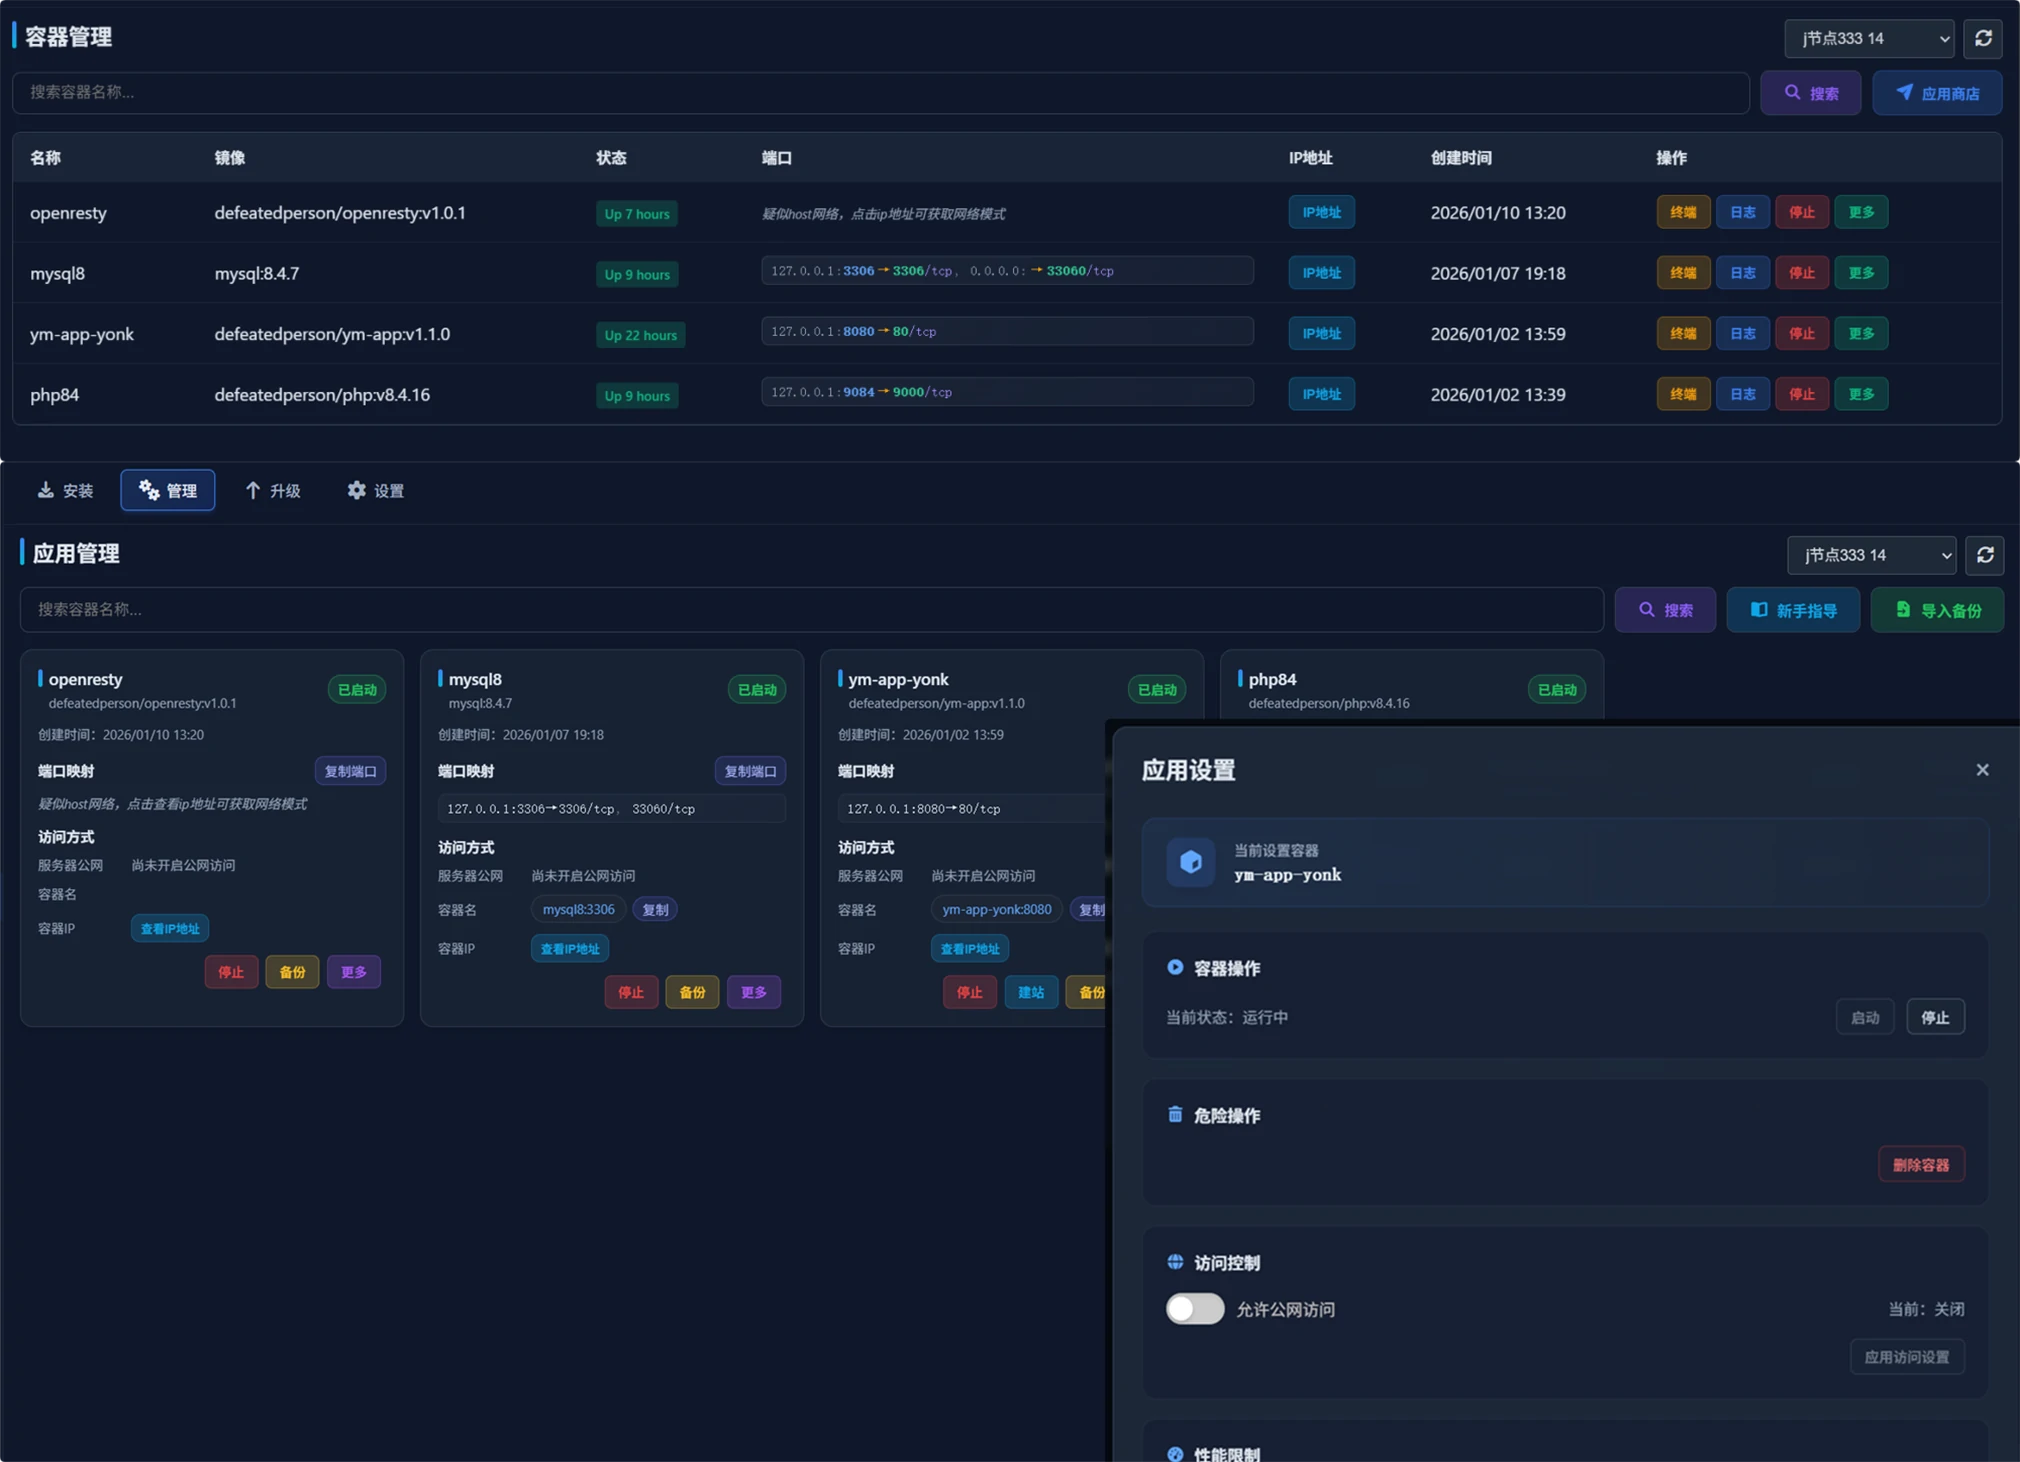The width and height of the screenshot is (2020, 1462).
Task: Open the 设置 tab
Action: (x=374, y=490)
